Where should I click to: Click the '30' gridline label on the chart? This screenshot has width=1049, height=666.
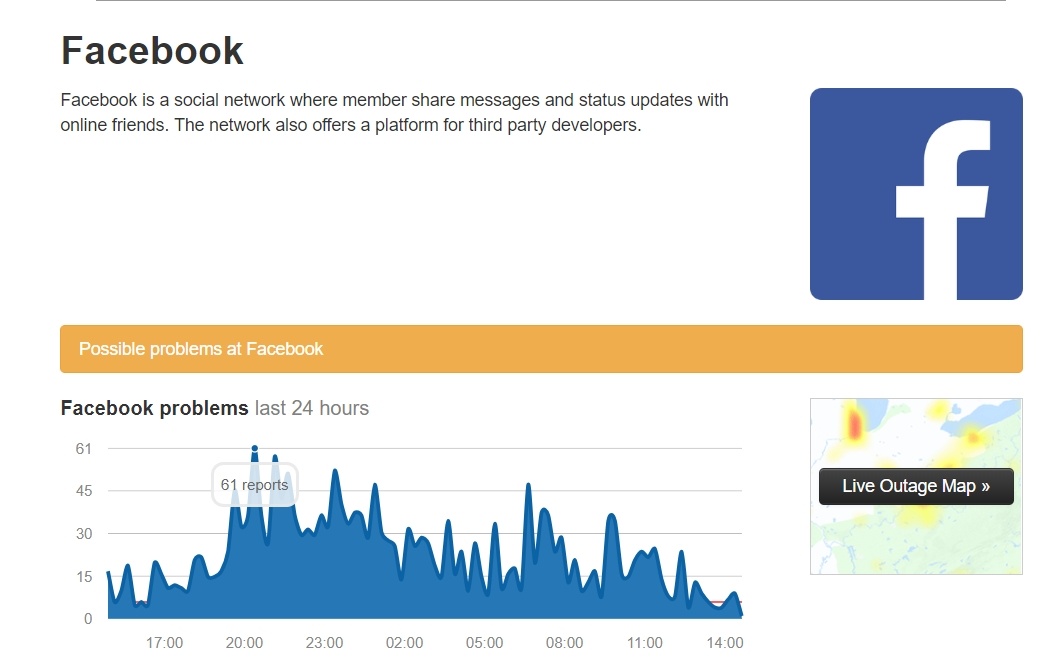click(83, 533)
